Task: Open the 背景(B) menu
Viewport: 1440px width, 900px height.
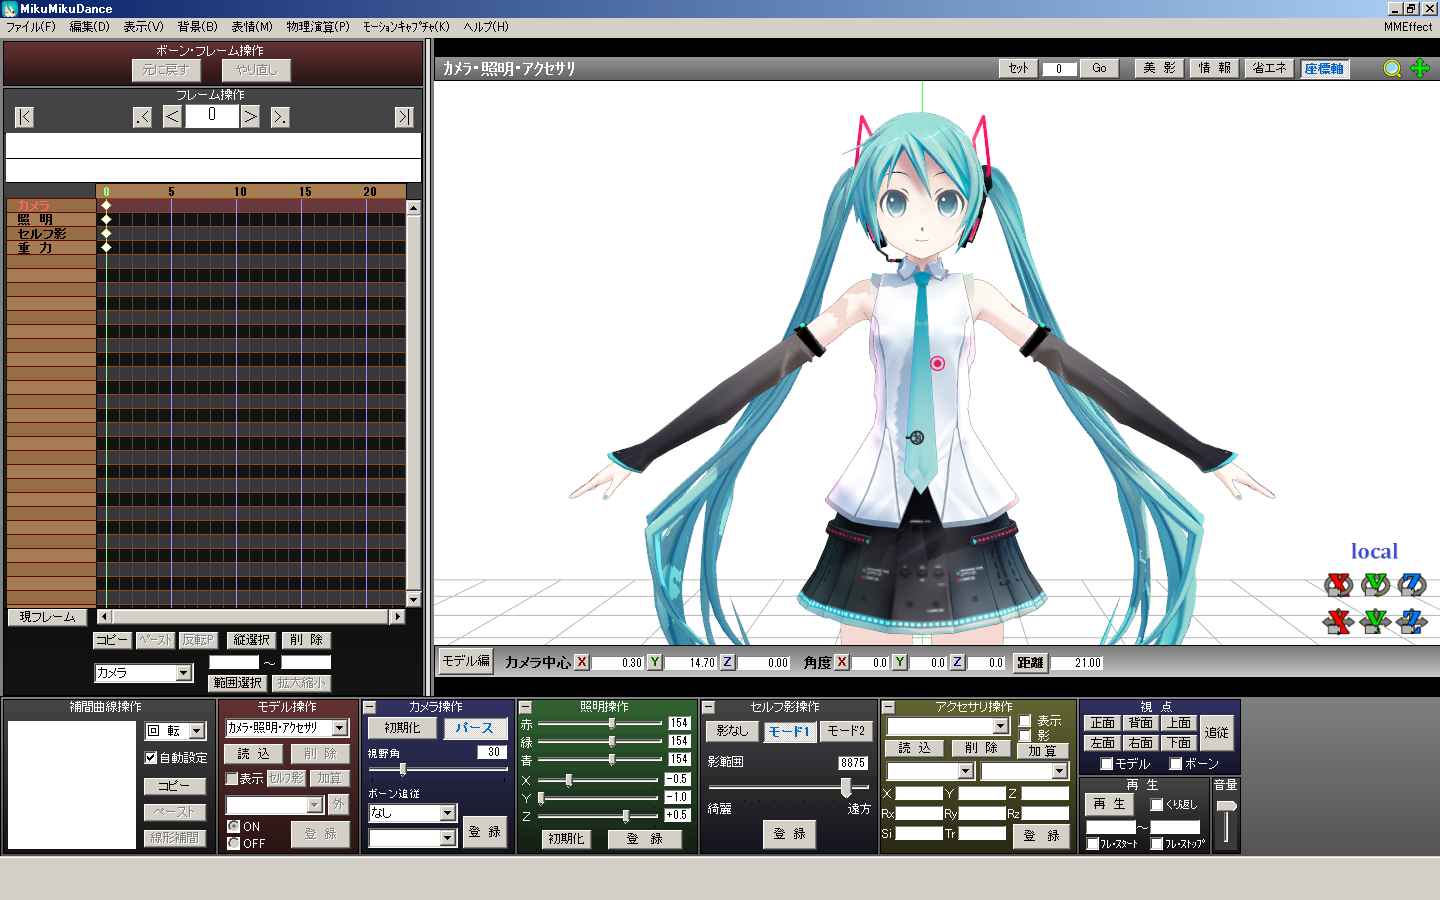Action: 197,27
